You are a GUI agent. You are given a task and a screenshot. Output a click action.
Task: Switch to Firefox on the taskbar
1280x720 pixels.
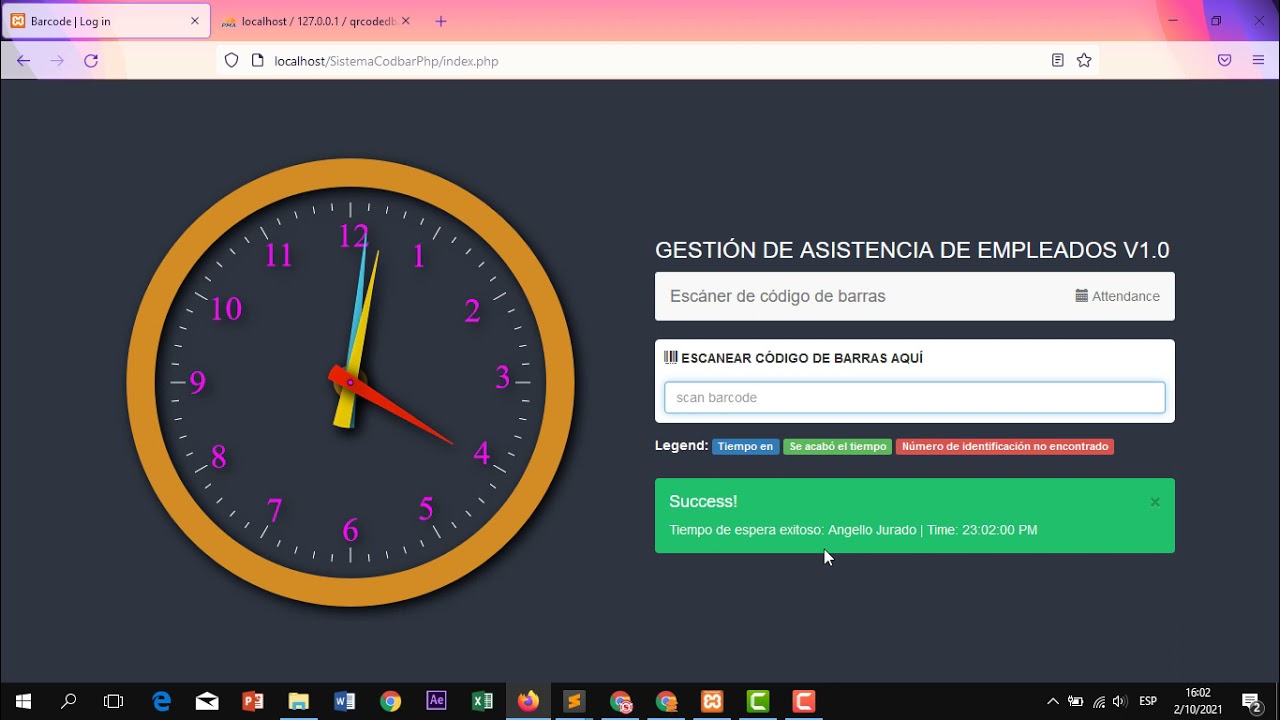[528, 701]
